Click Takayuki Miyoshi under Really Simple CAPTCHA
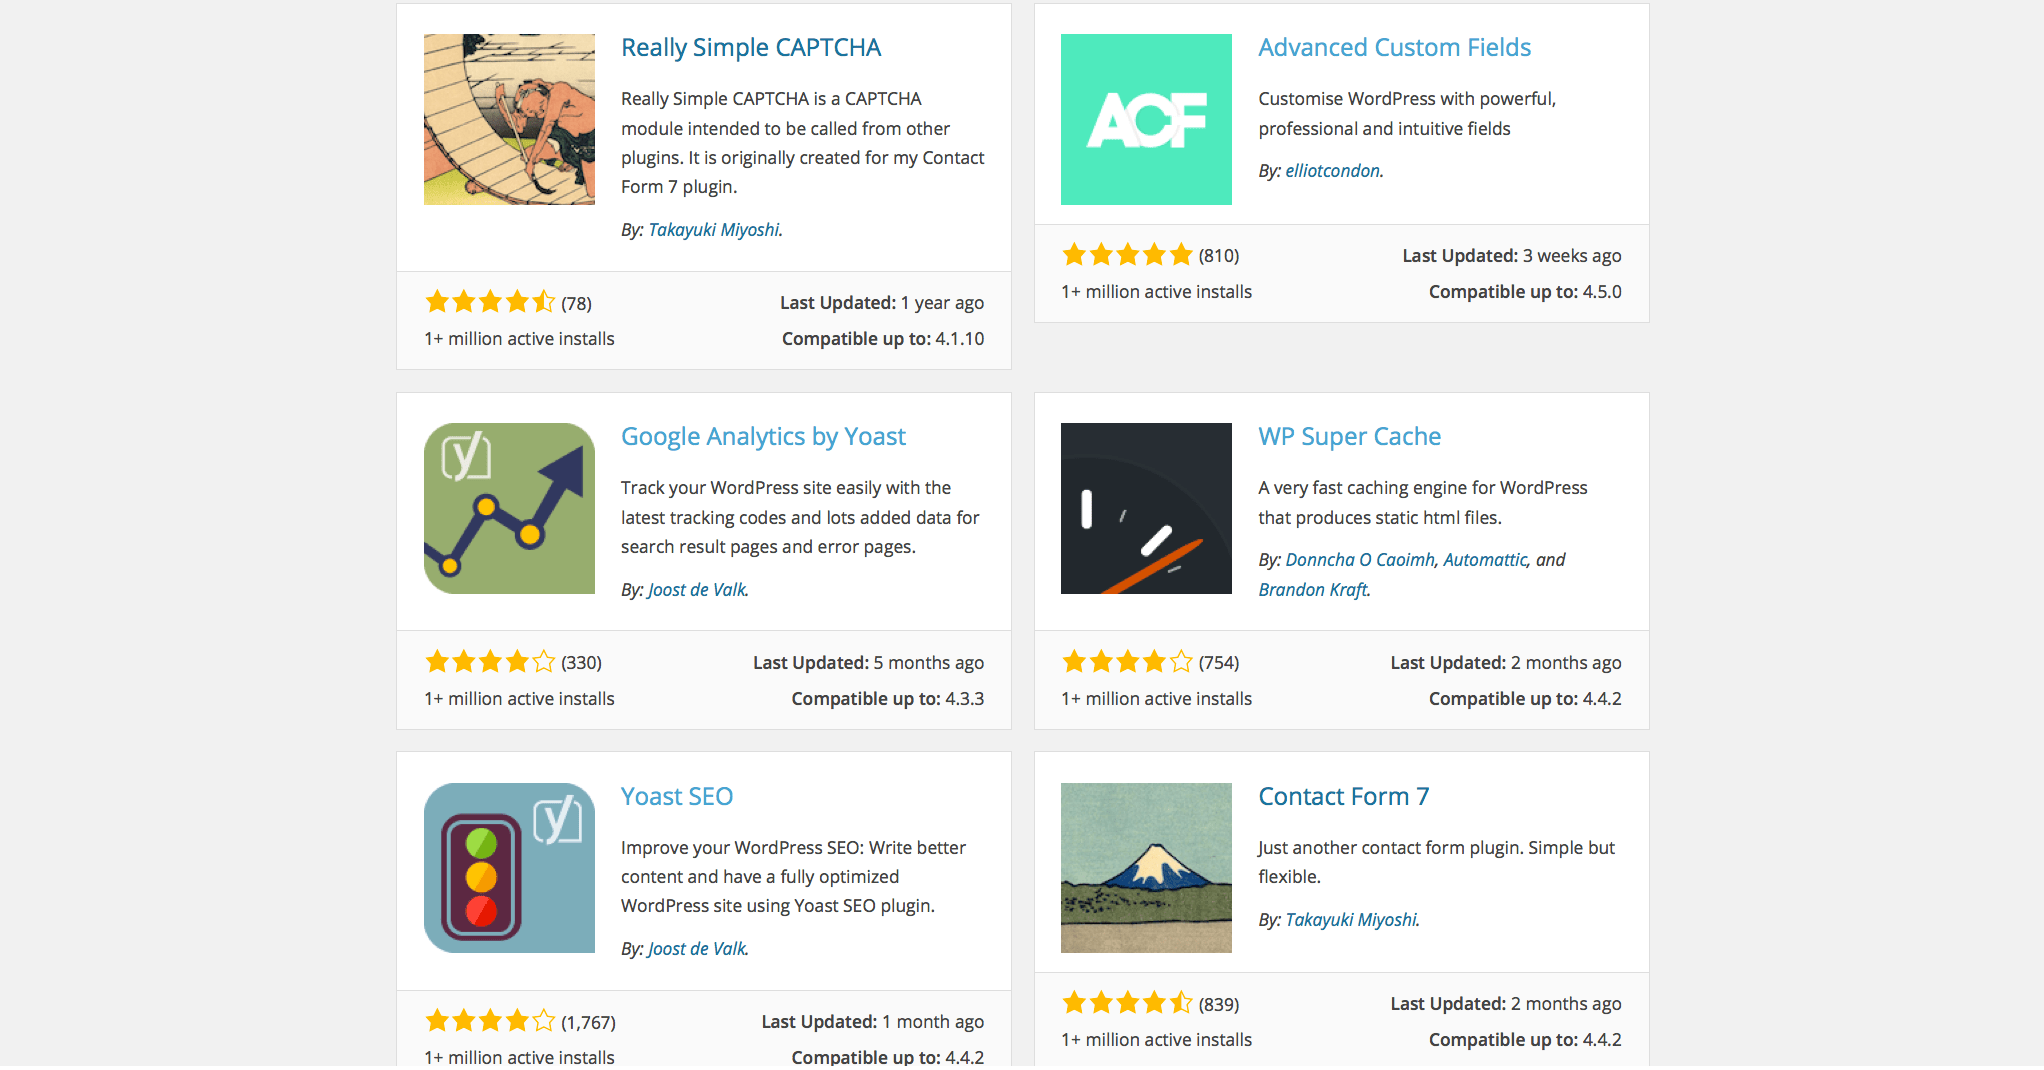2044x1070 pixels. tap(713, 230)
